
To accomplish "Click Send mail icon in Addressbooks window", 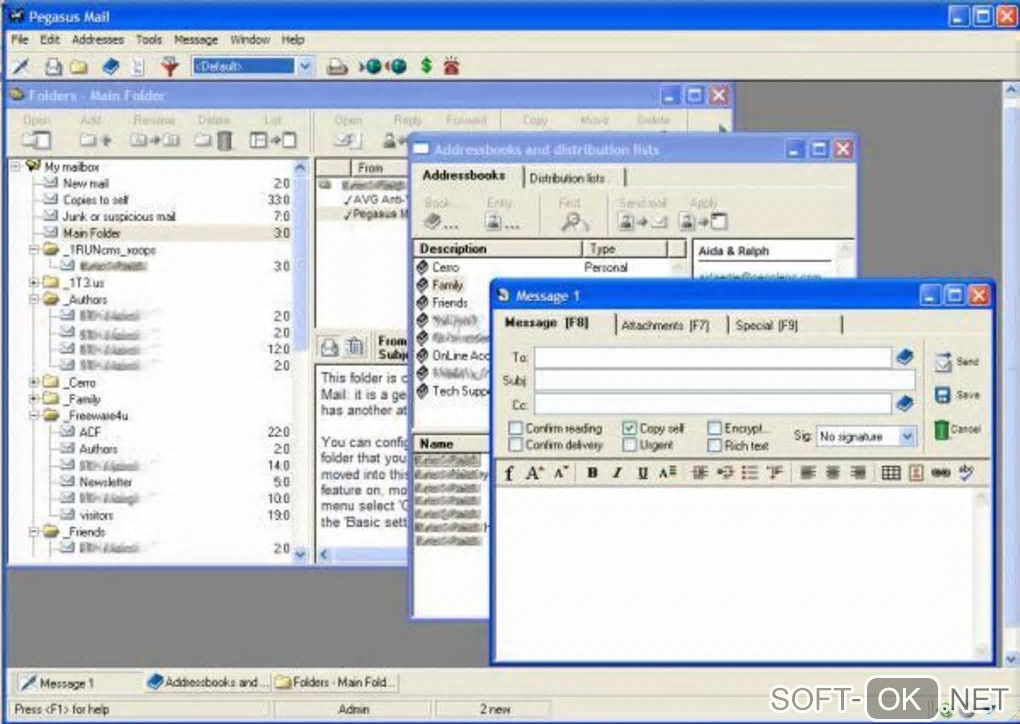I will point(641,222).
